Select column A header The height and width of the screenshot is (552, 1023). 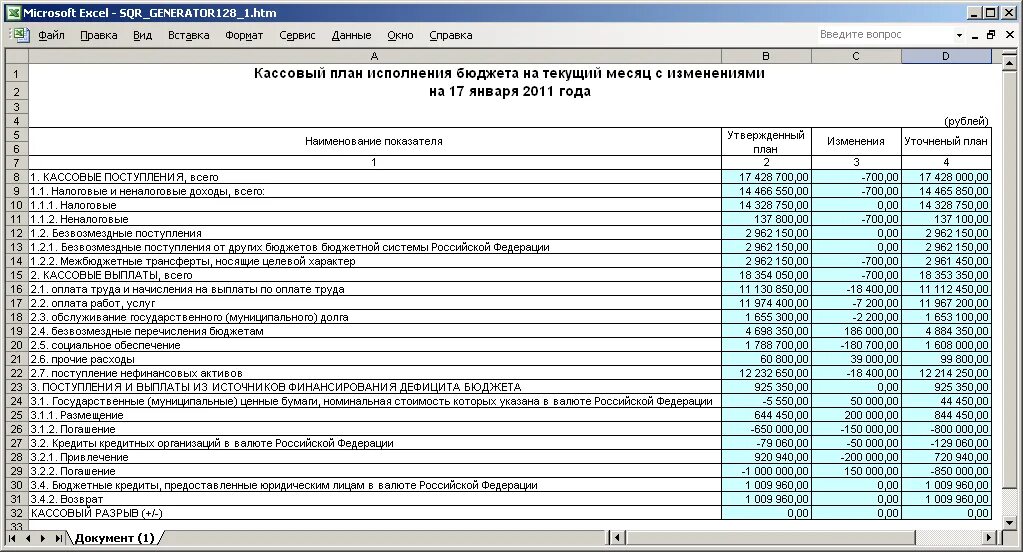374,57
